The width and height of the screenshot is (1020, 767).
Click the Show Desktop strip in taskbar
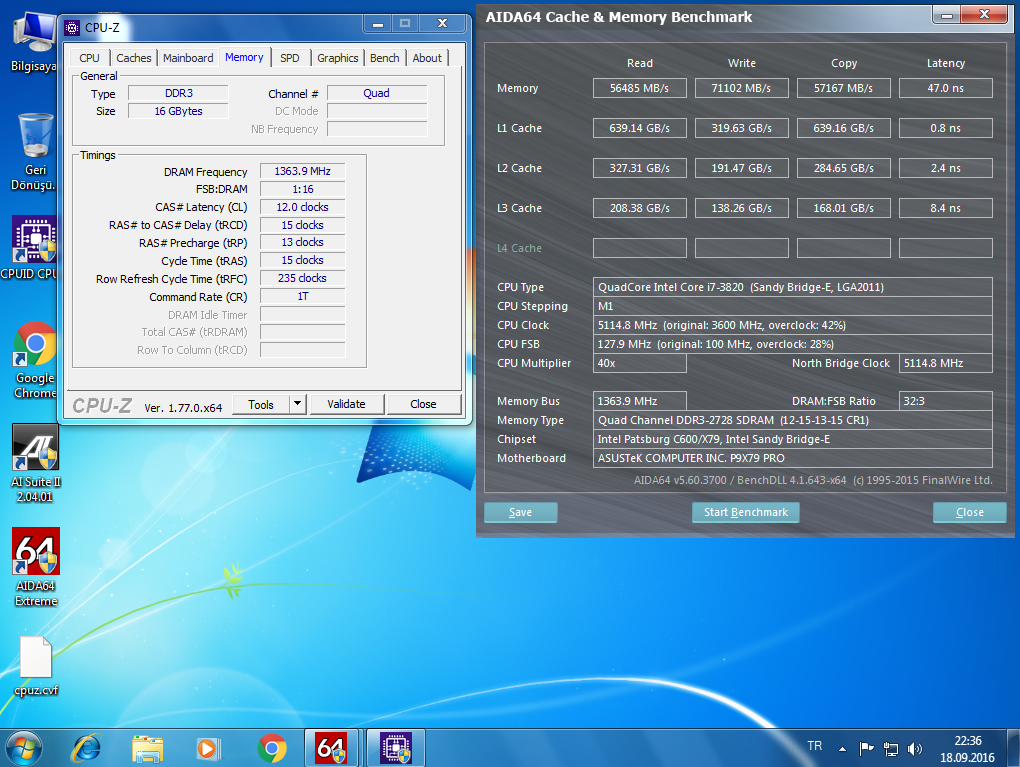coord(1013,748)
